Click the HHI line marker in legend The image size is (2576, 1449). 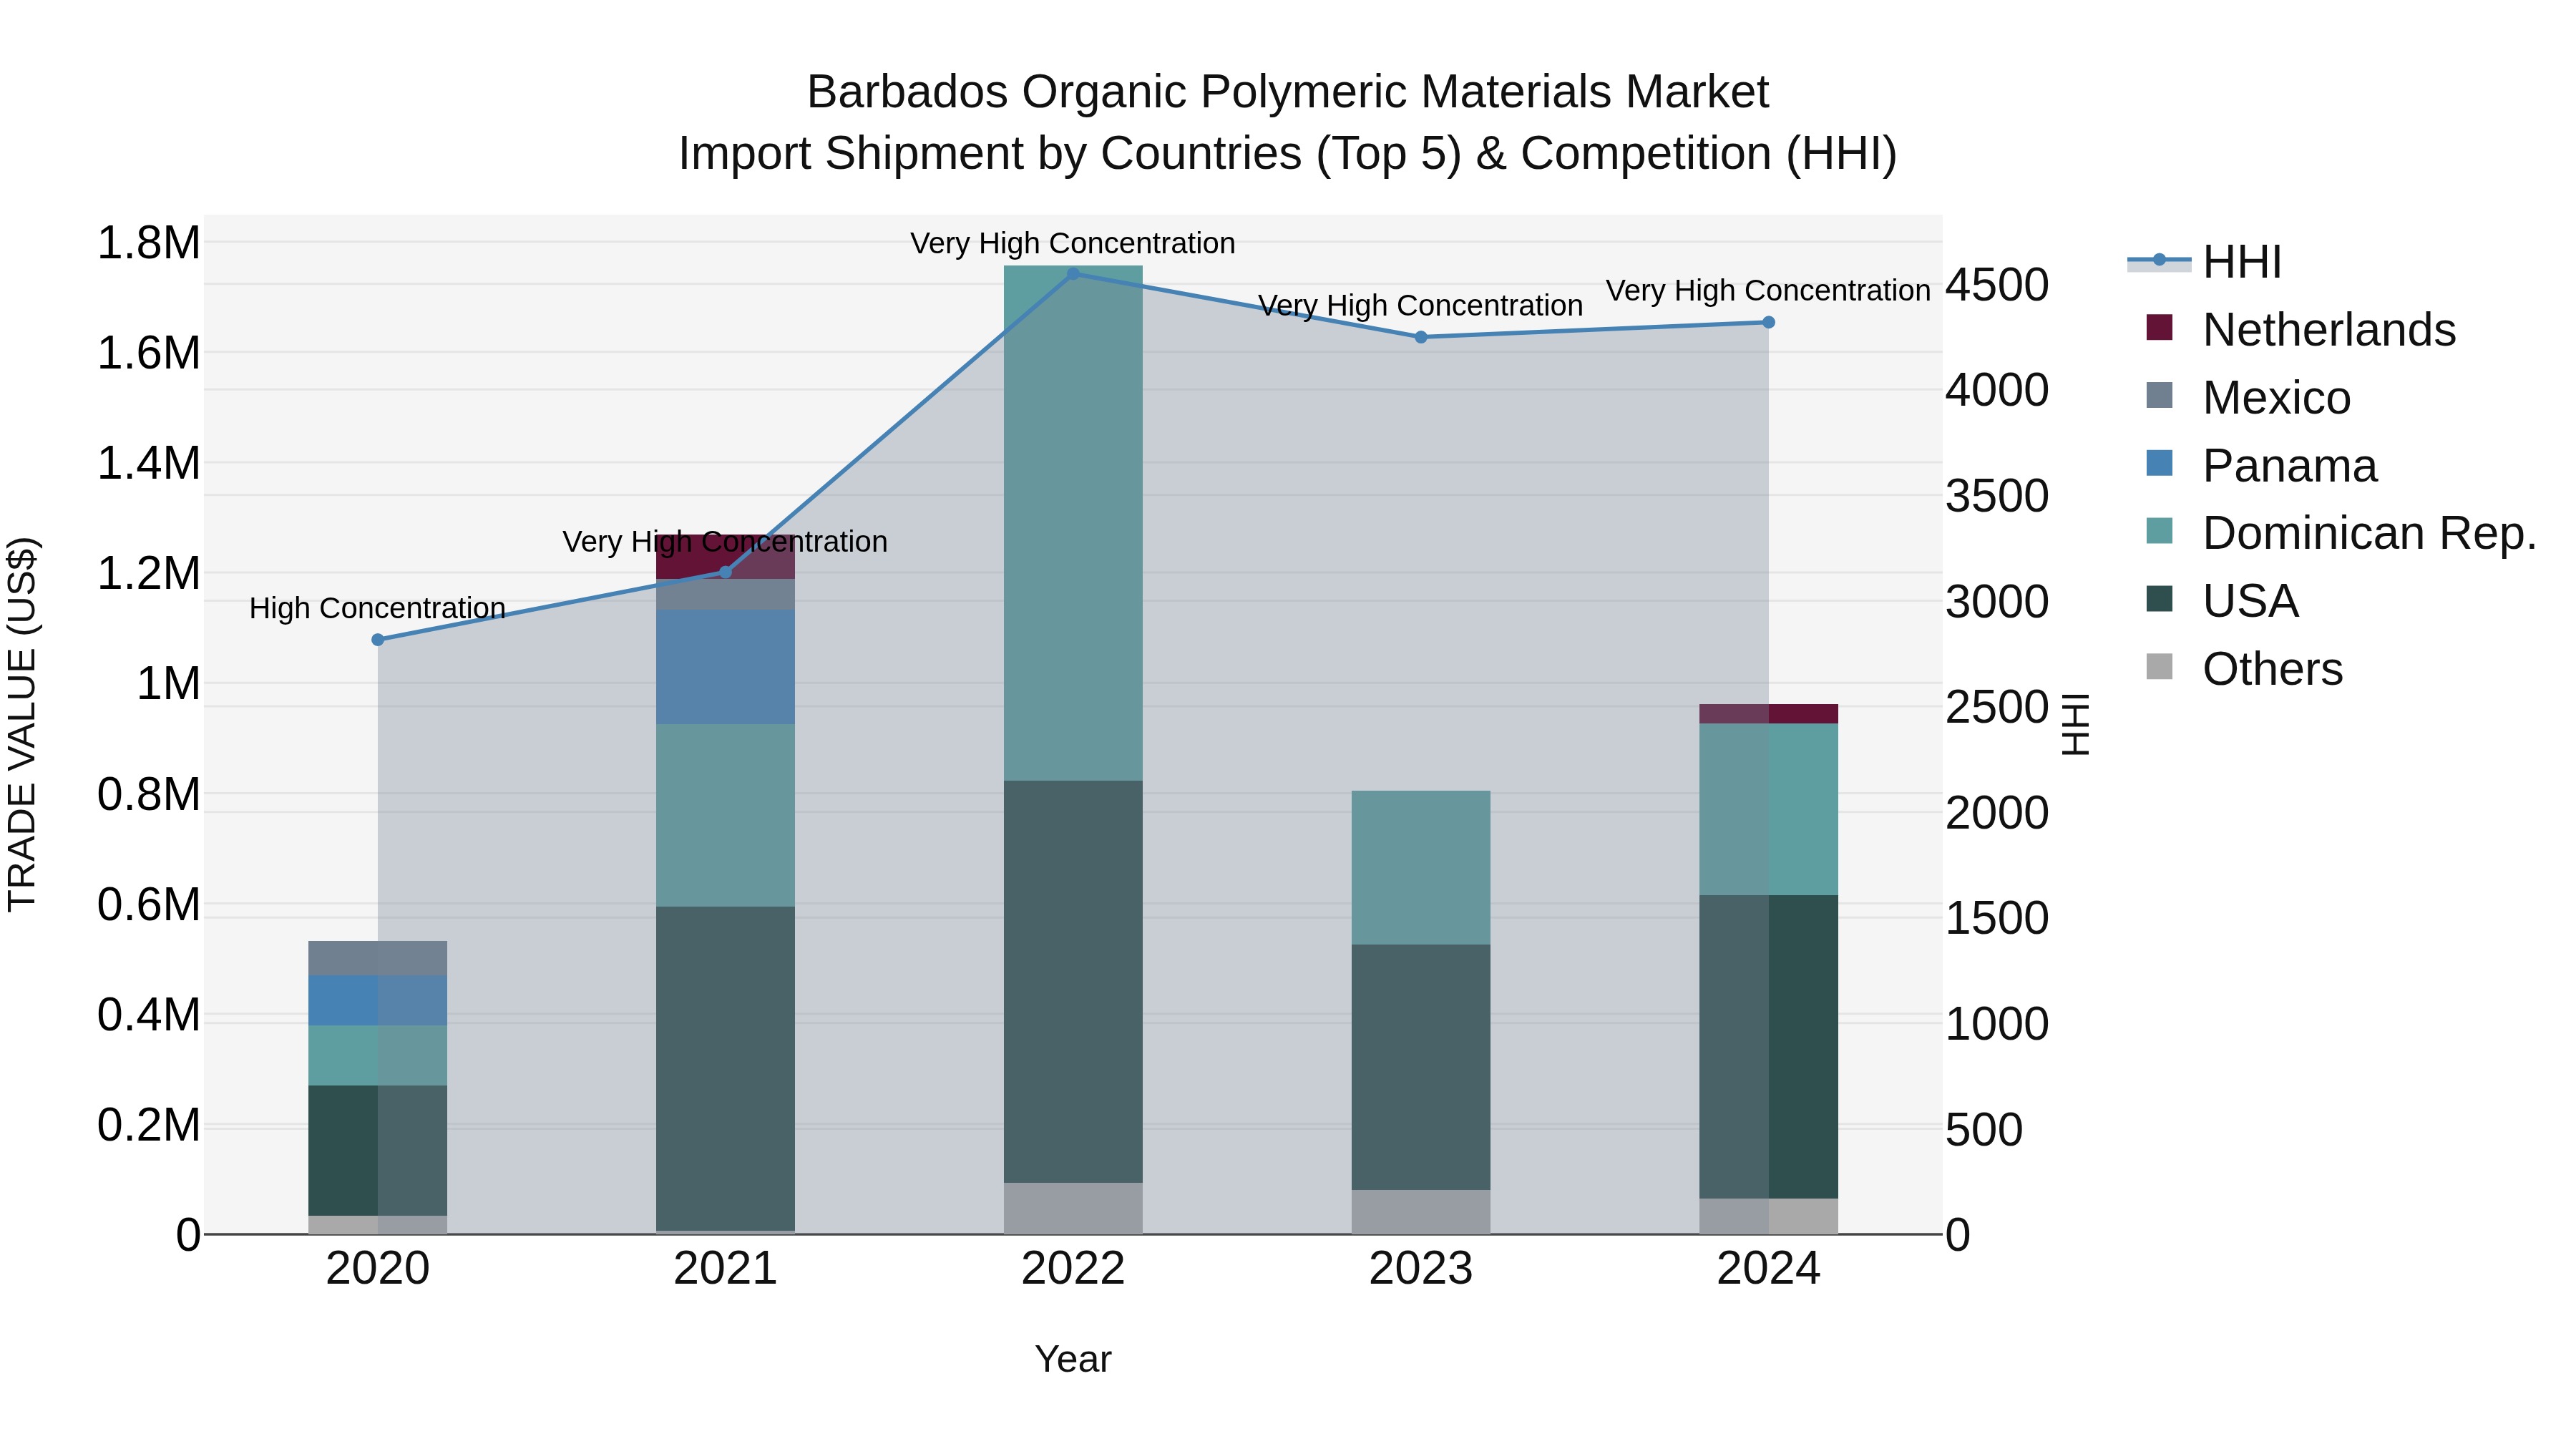click(x=2159, y=260)
